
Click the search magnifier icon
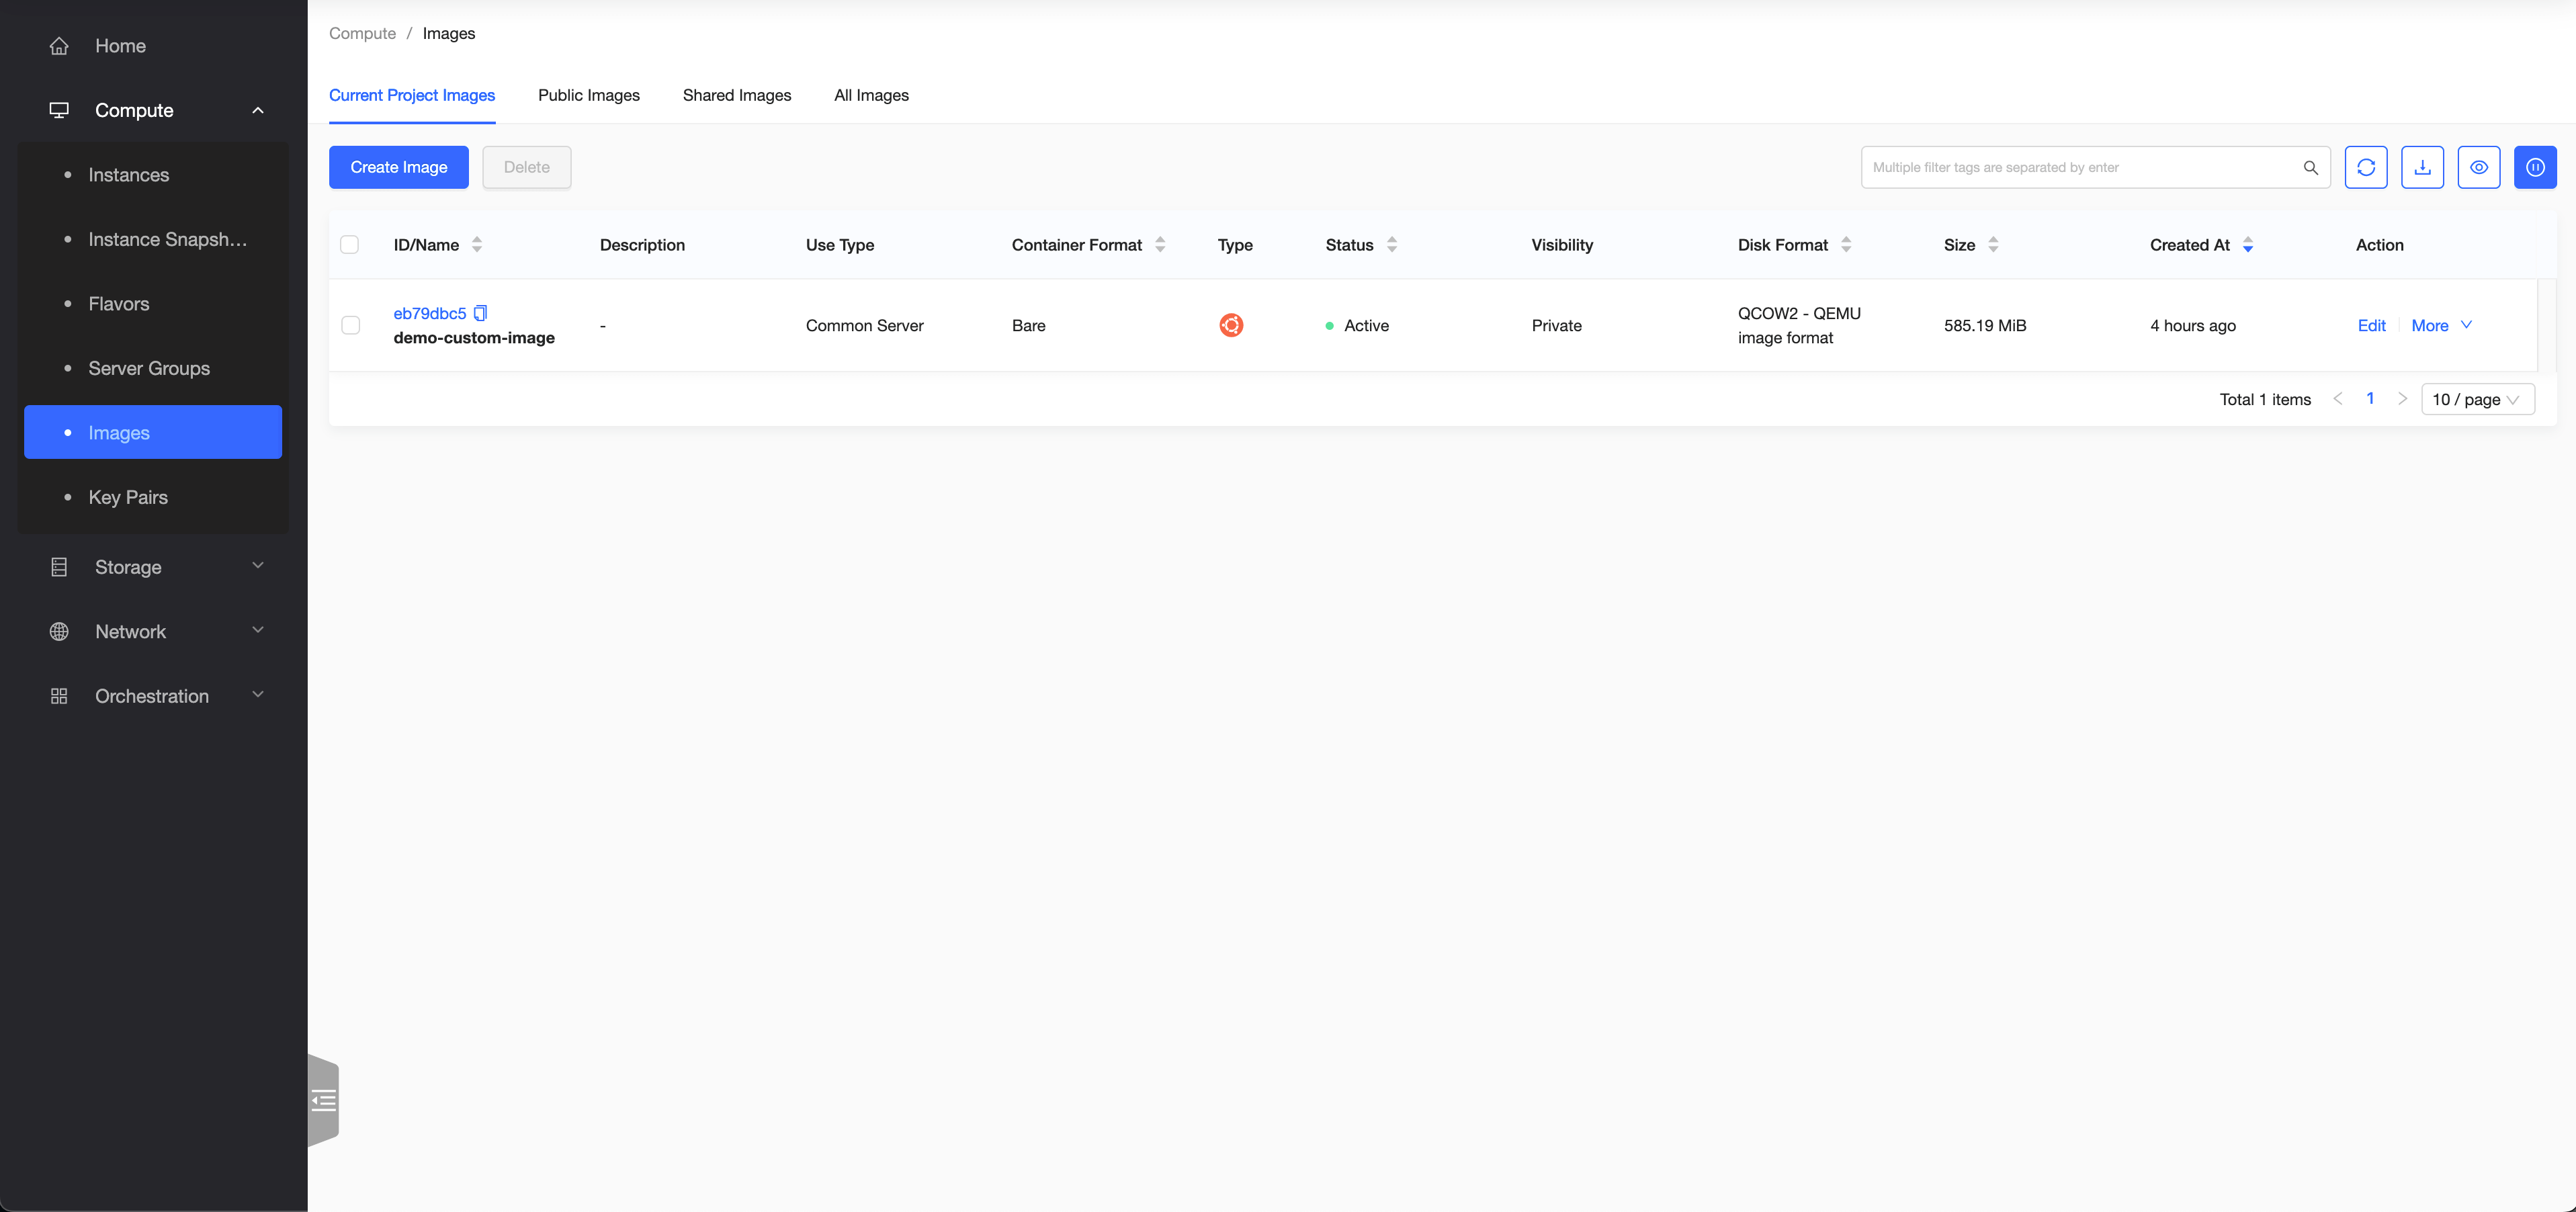[2310, 167]
